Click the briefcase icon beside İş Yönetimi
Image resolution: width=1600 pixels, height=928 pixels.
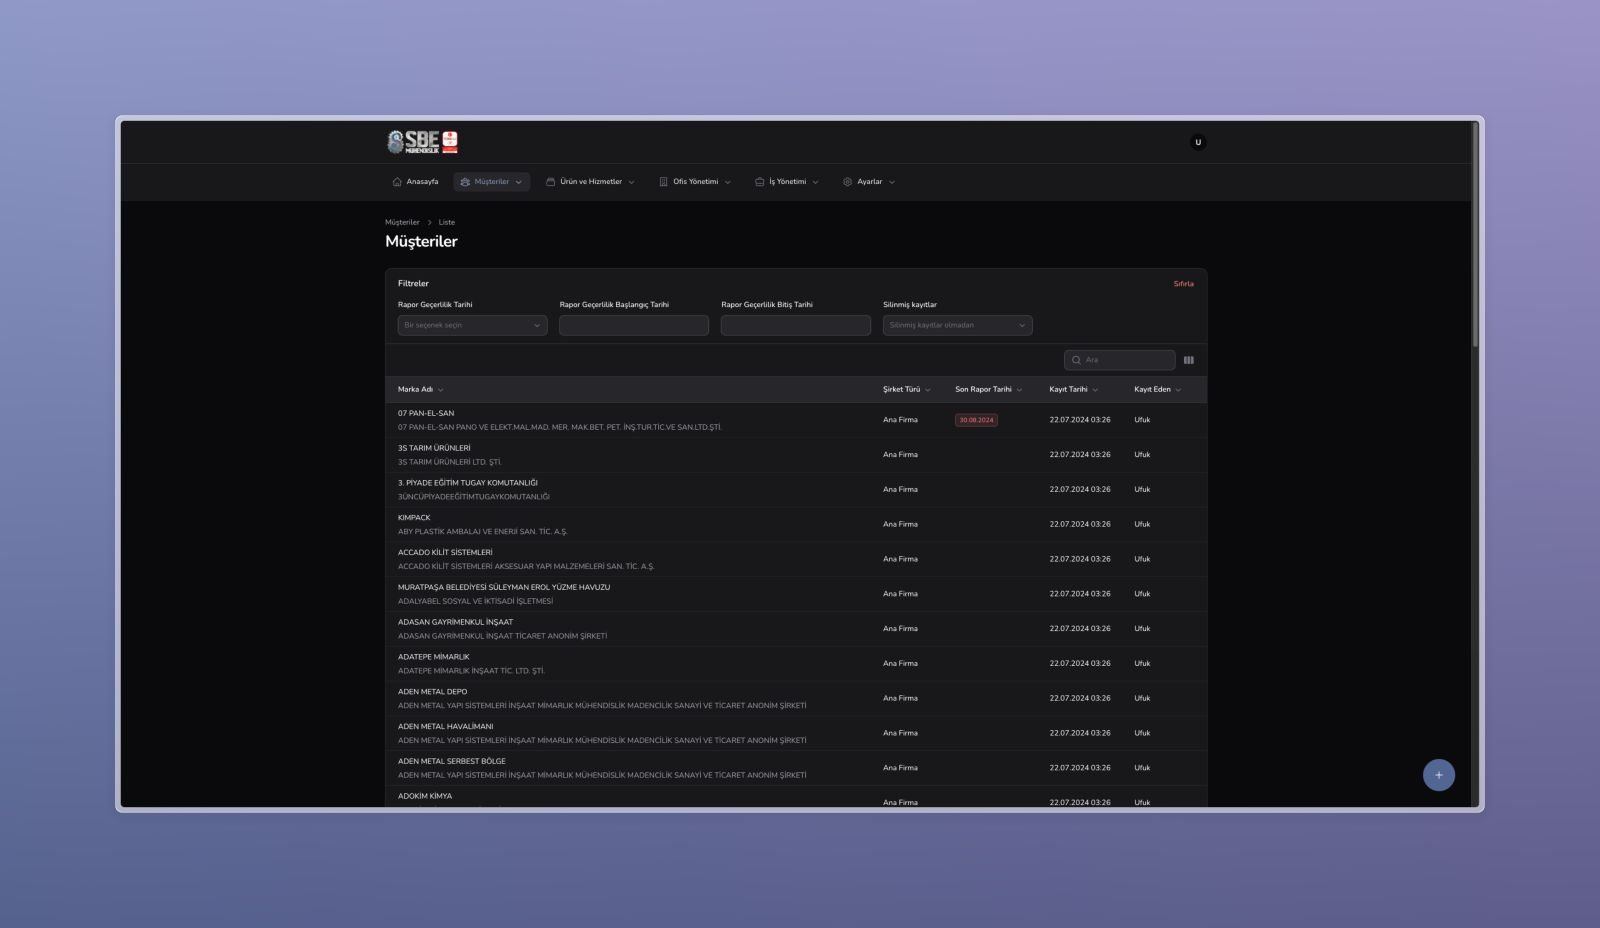click(x=759, y=182)
